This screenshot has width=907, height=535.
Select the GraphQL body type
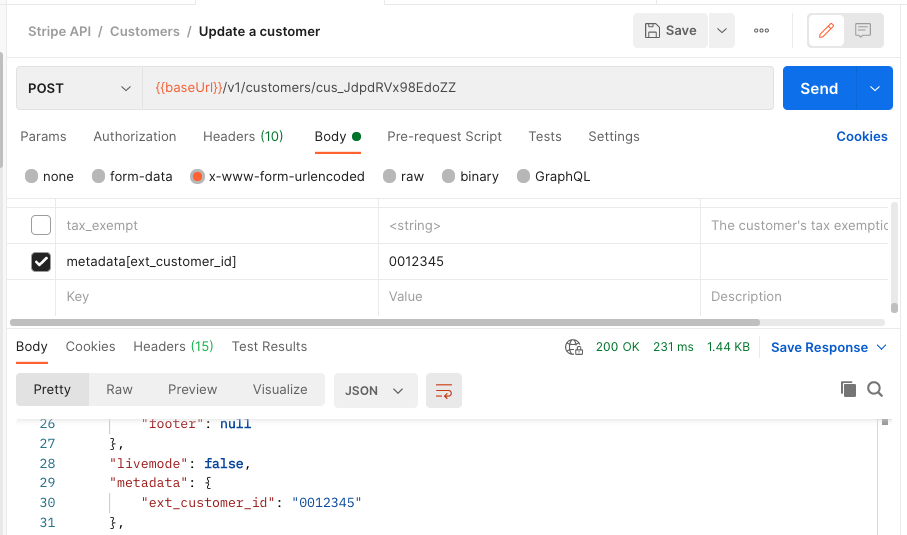click(x=523, y=176)
